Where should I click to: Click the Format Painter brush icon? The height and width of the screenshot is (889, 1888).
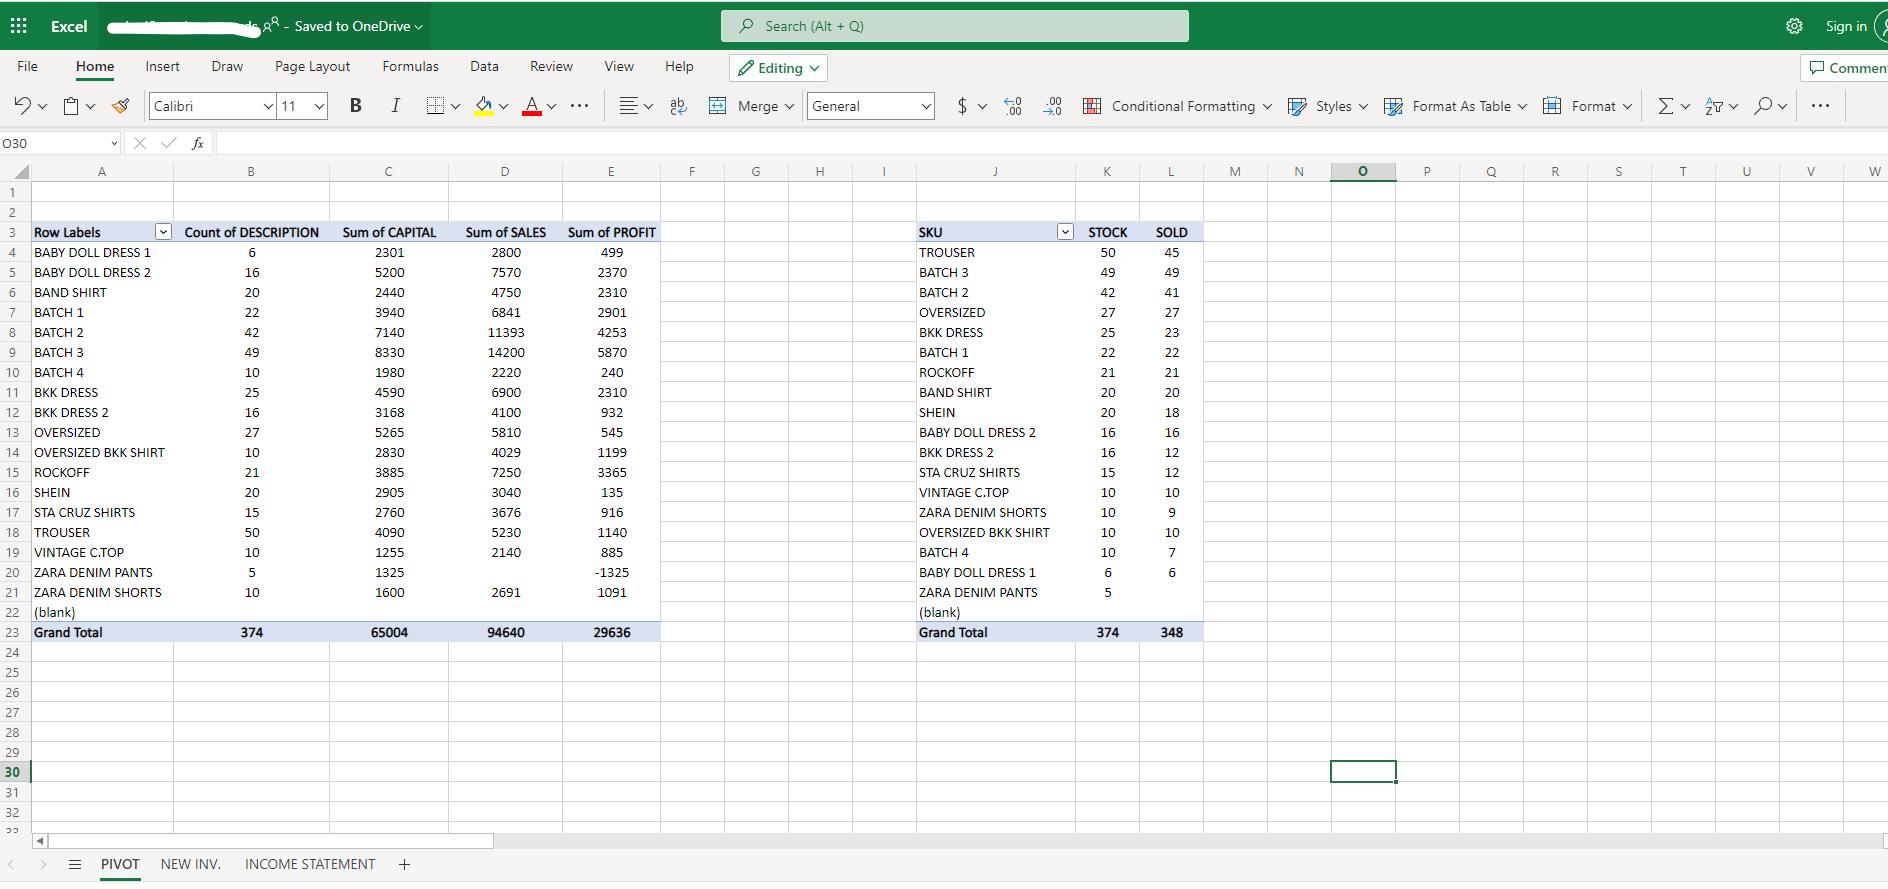pos(121,106)
